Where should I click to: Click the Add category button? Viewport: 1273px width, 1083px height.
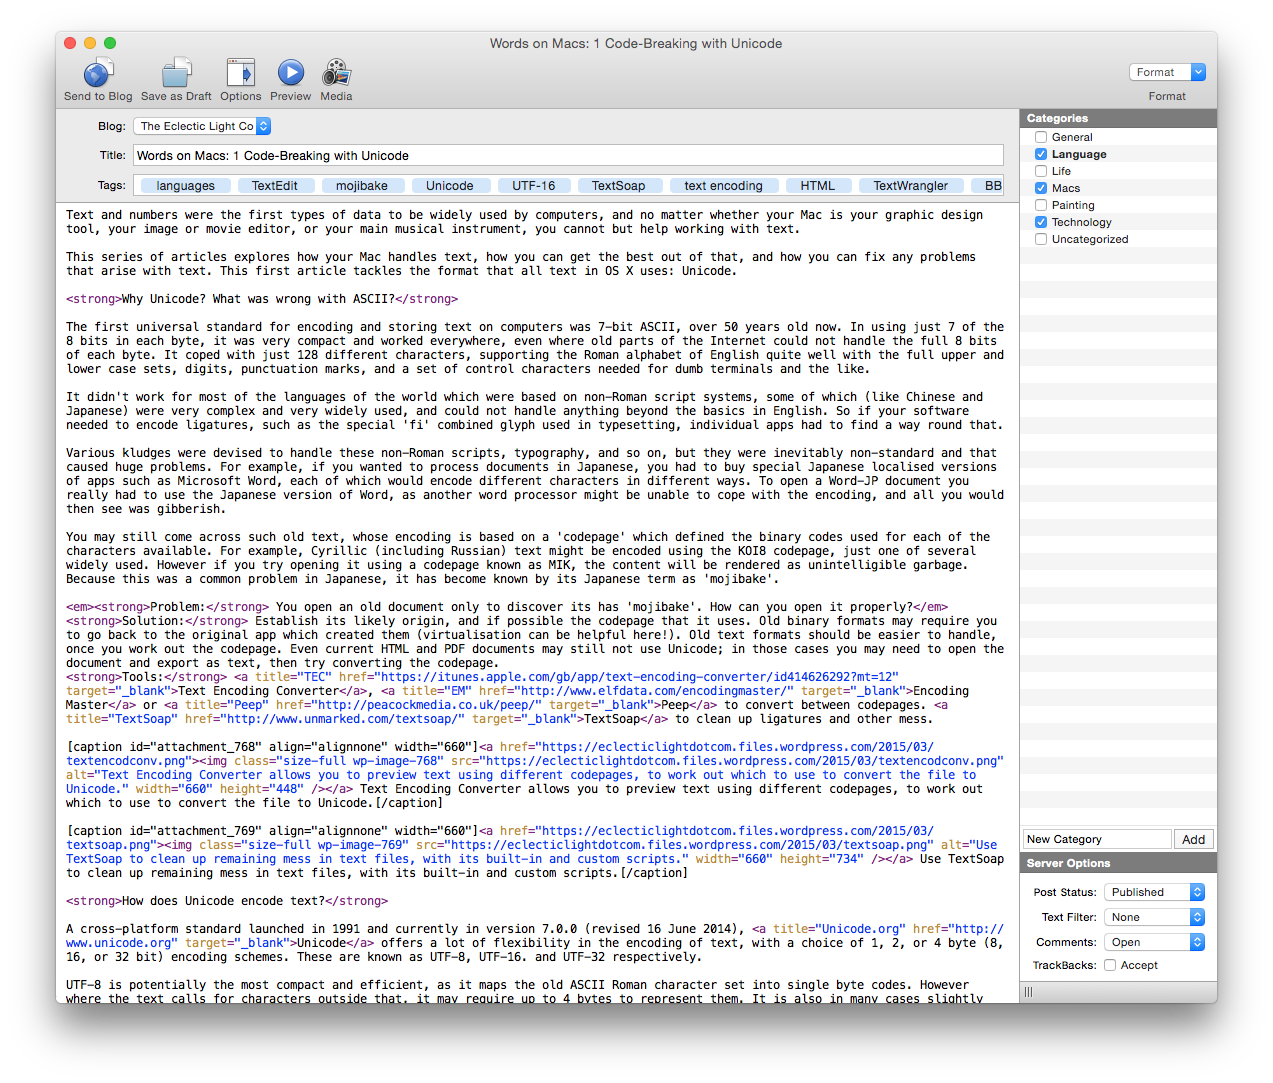[x=1193, y=839]
